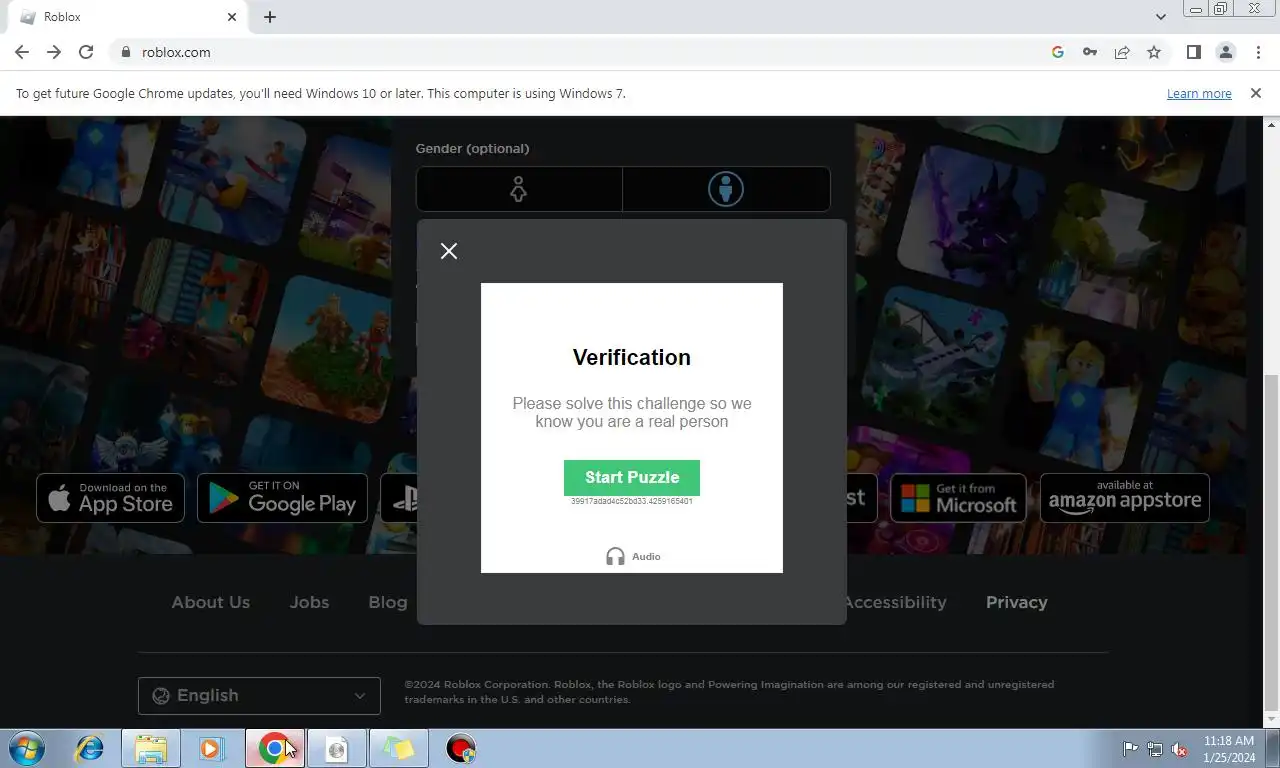
Task: Click the Google icon in address bar
Action: click(x=1058, y=52)
